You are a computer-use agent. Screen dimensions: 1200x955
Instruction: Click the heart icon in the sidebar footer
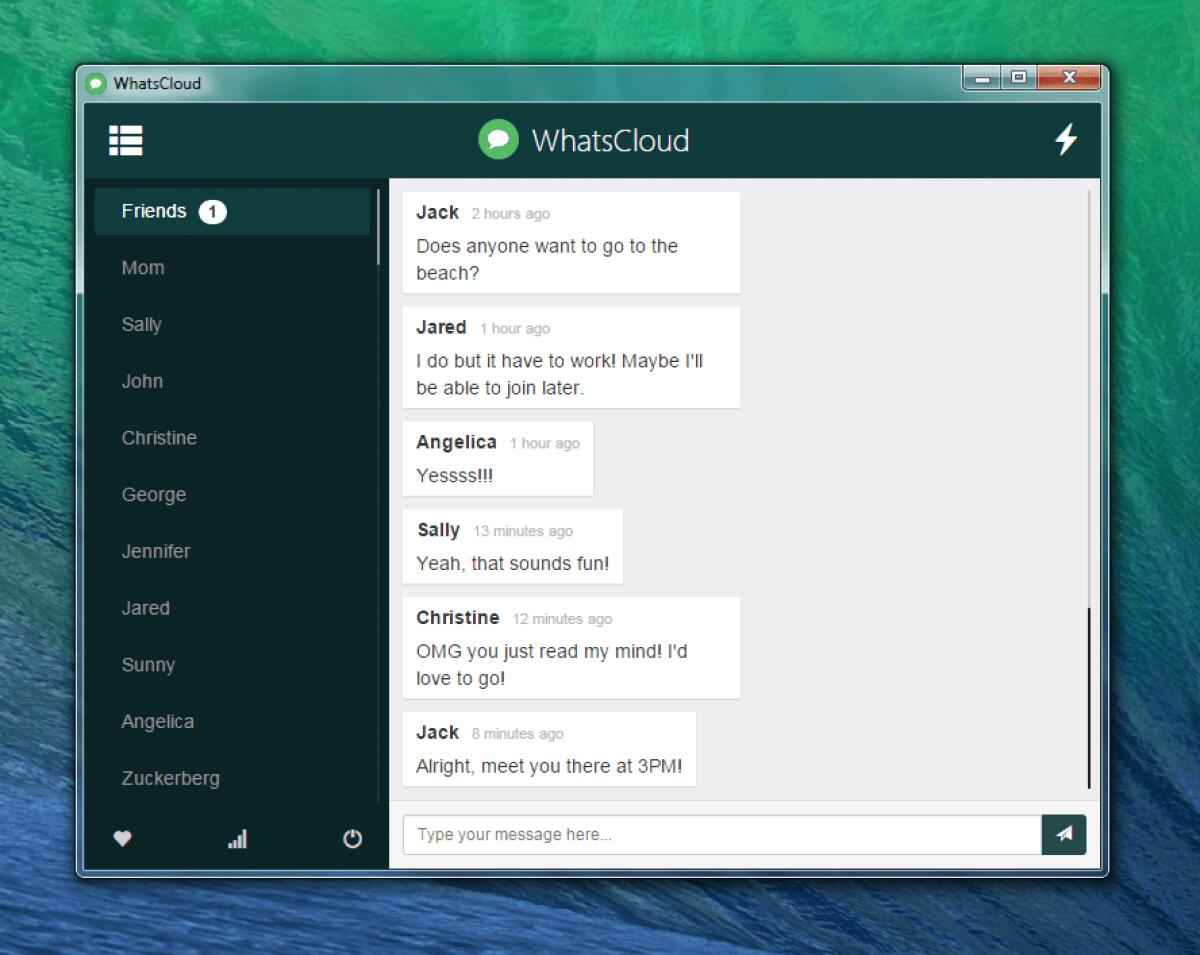click(x=122, y=839)
